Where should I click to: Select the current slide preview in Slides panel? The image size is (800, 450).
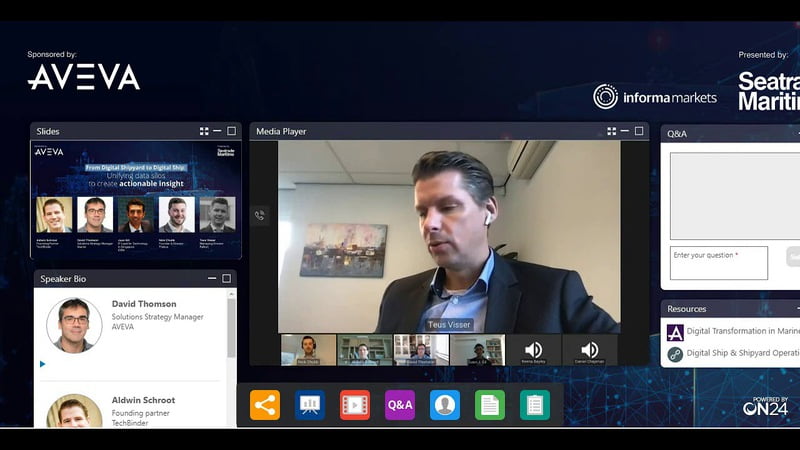pyautogui.click(x=135, y=200)
